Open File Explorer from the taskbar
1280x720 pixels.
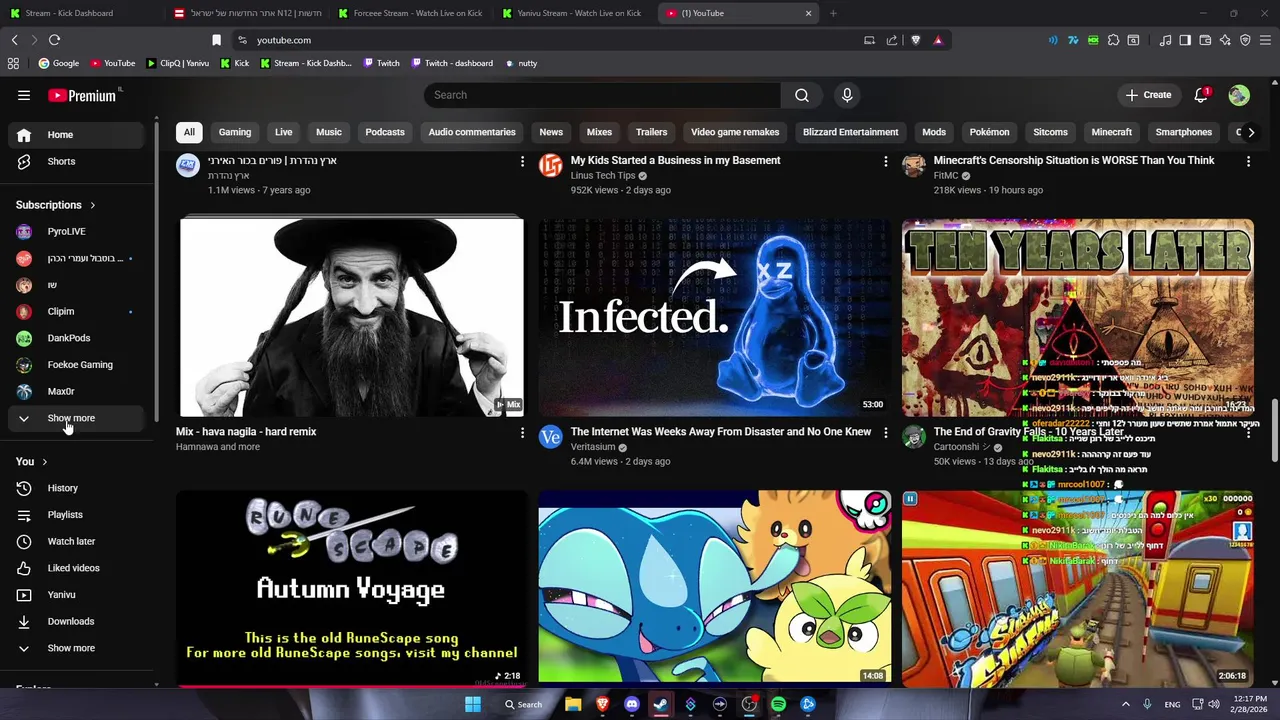click(x=573, y=704)
